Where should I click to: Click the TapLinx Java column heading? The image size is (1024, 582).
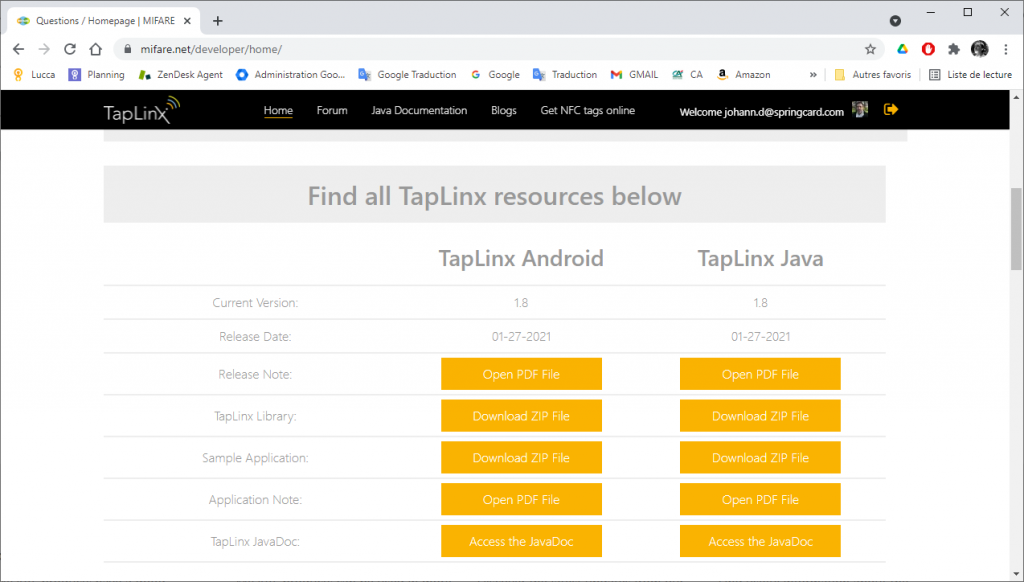pos(760,259)
